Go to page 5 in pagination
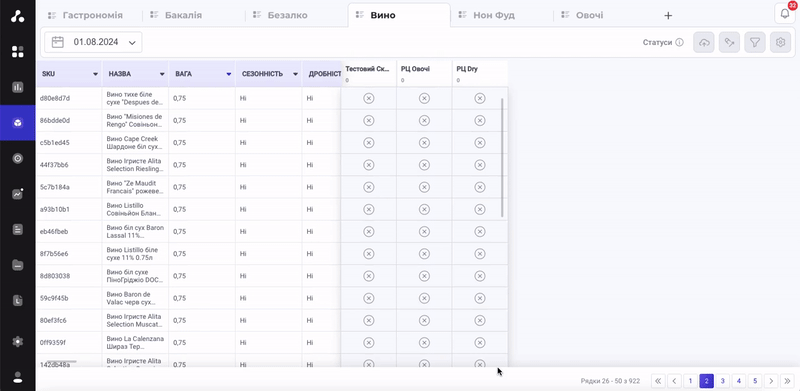Screen dimensions: 800x391 pyautogui.click(x=755, y=381)
